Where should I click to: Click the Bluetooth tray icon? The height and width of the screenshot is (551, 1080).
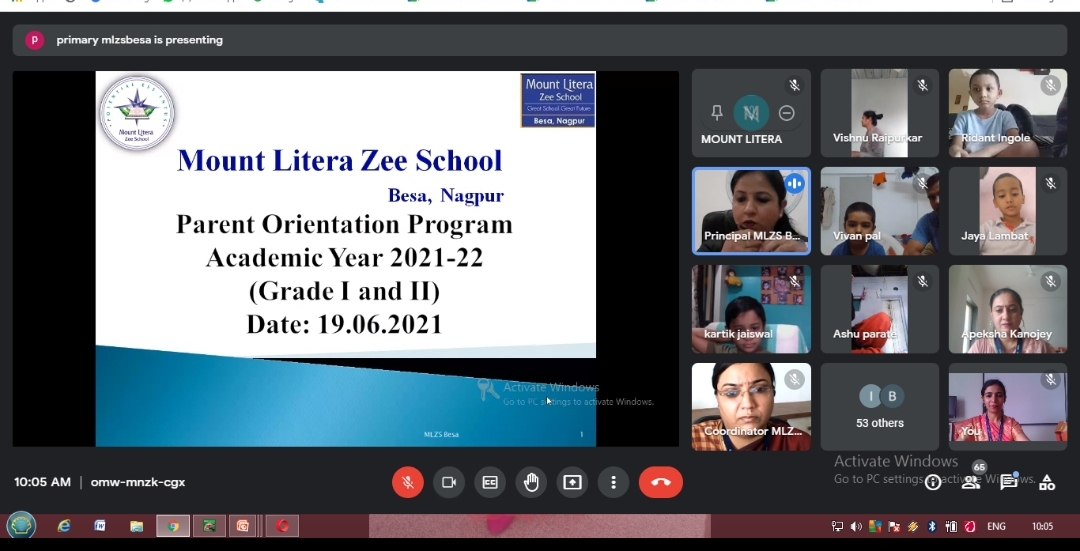coord(932,526)
